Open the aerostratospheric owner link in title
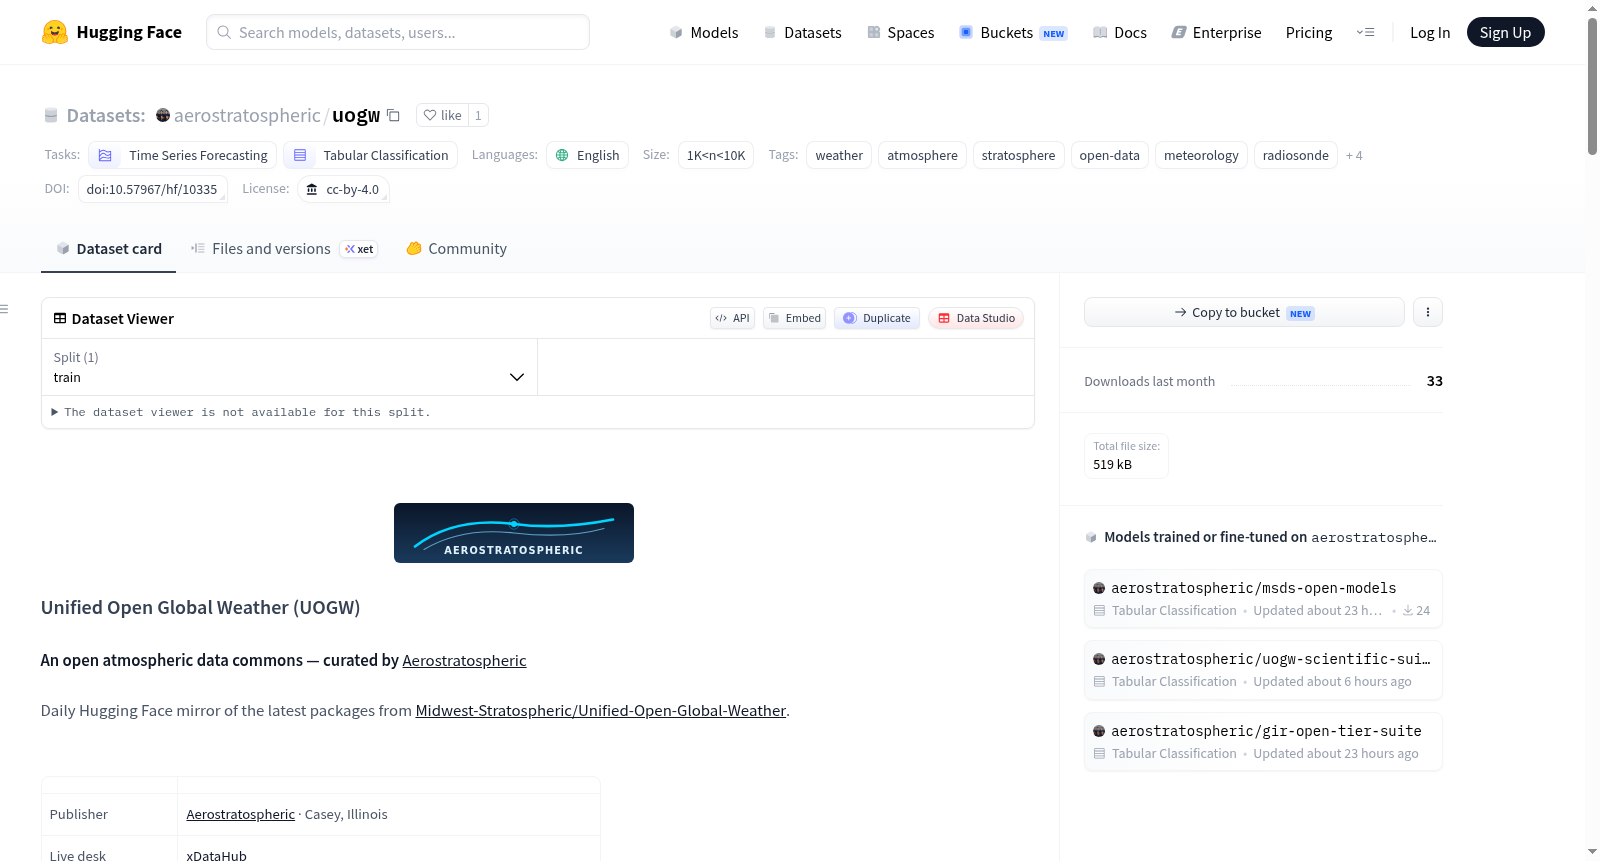This screenshot has height=861, width=1600. (x=247, y=115)
